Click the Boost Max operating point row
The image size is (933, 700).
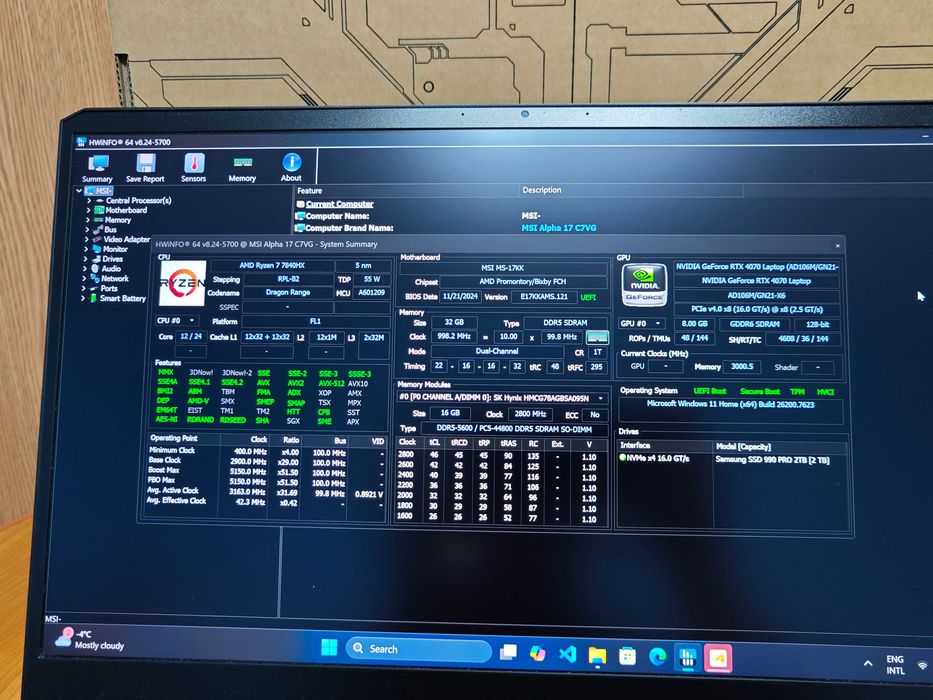(267, 472)
